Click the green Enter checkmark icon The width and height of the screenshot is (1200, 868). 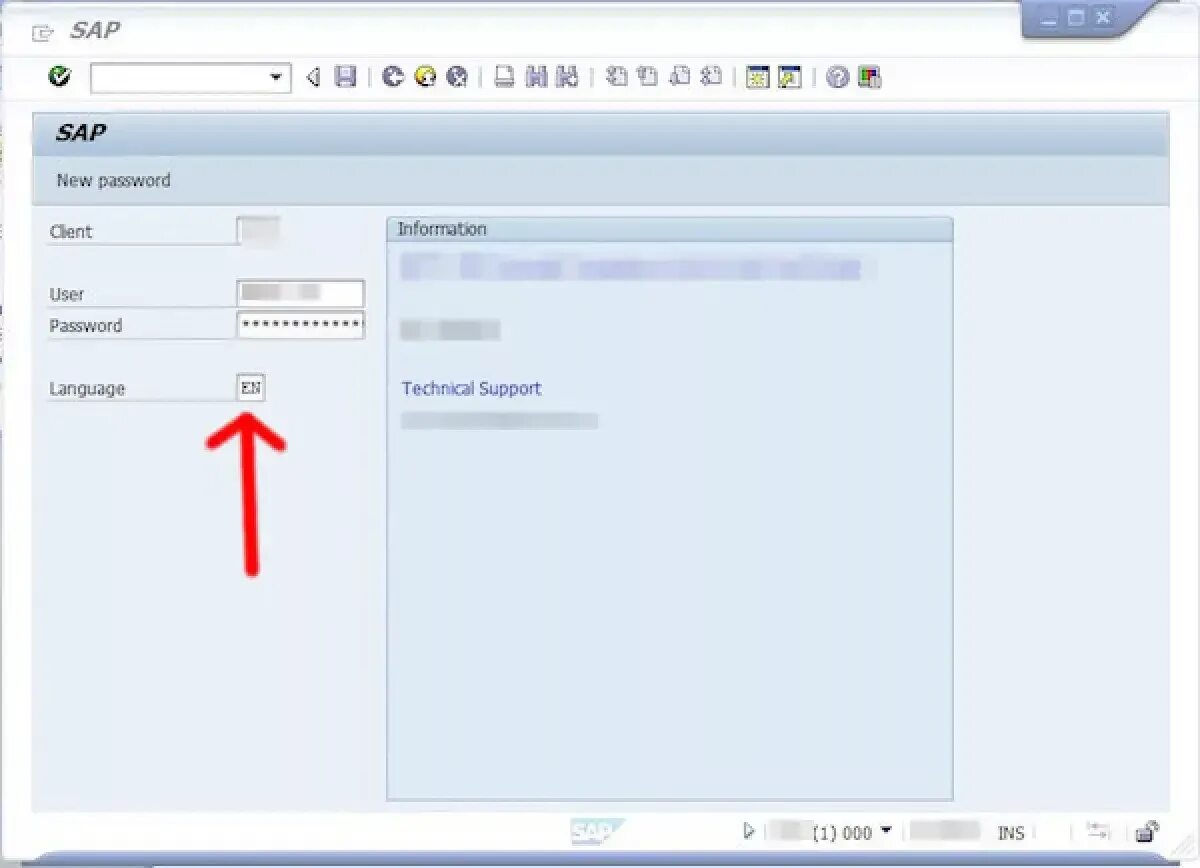tap(60, 76)
